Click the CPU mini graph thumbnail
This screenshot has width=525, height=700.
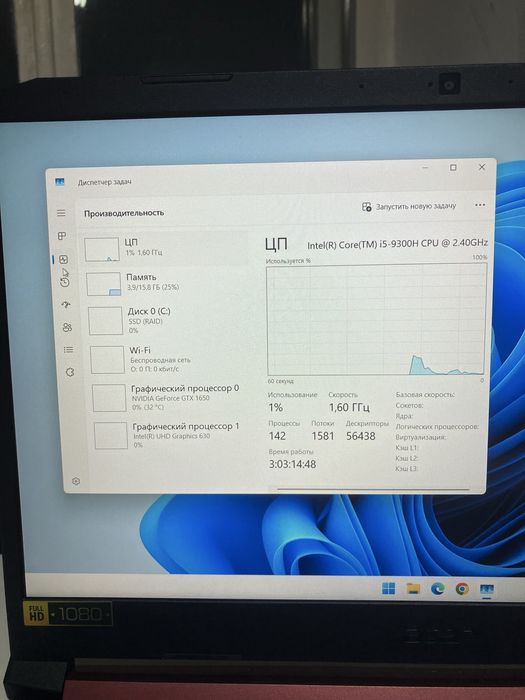(102, 250)
